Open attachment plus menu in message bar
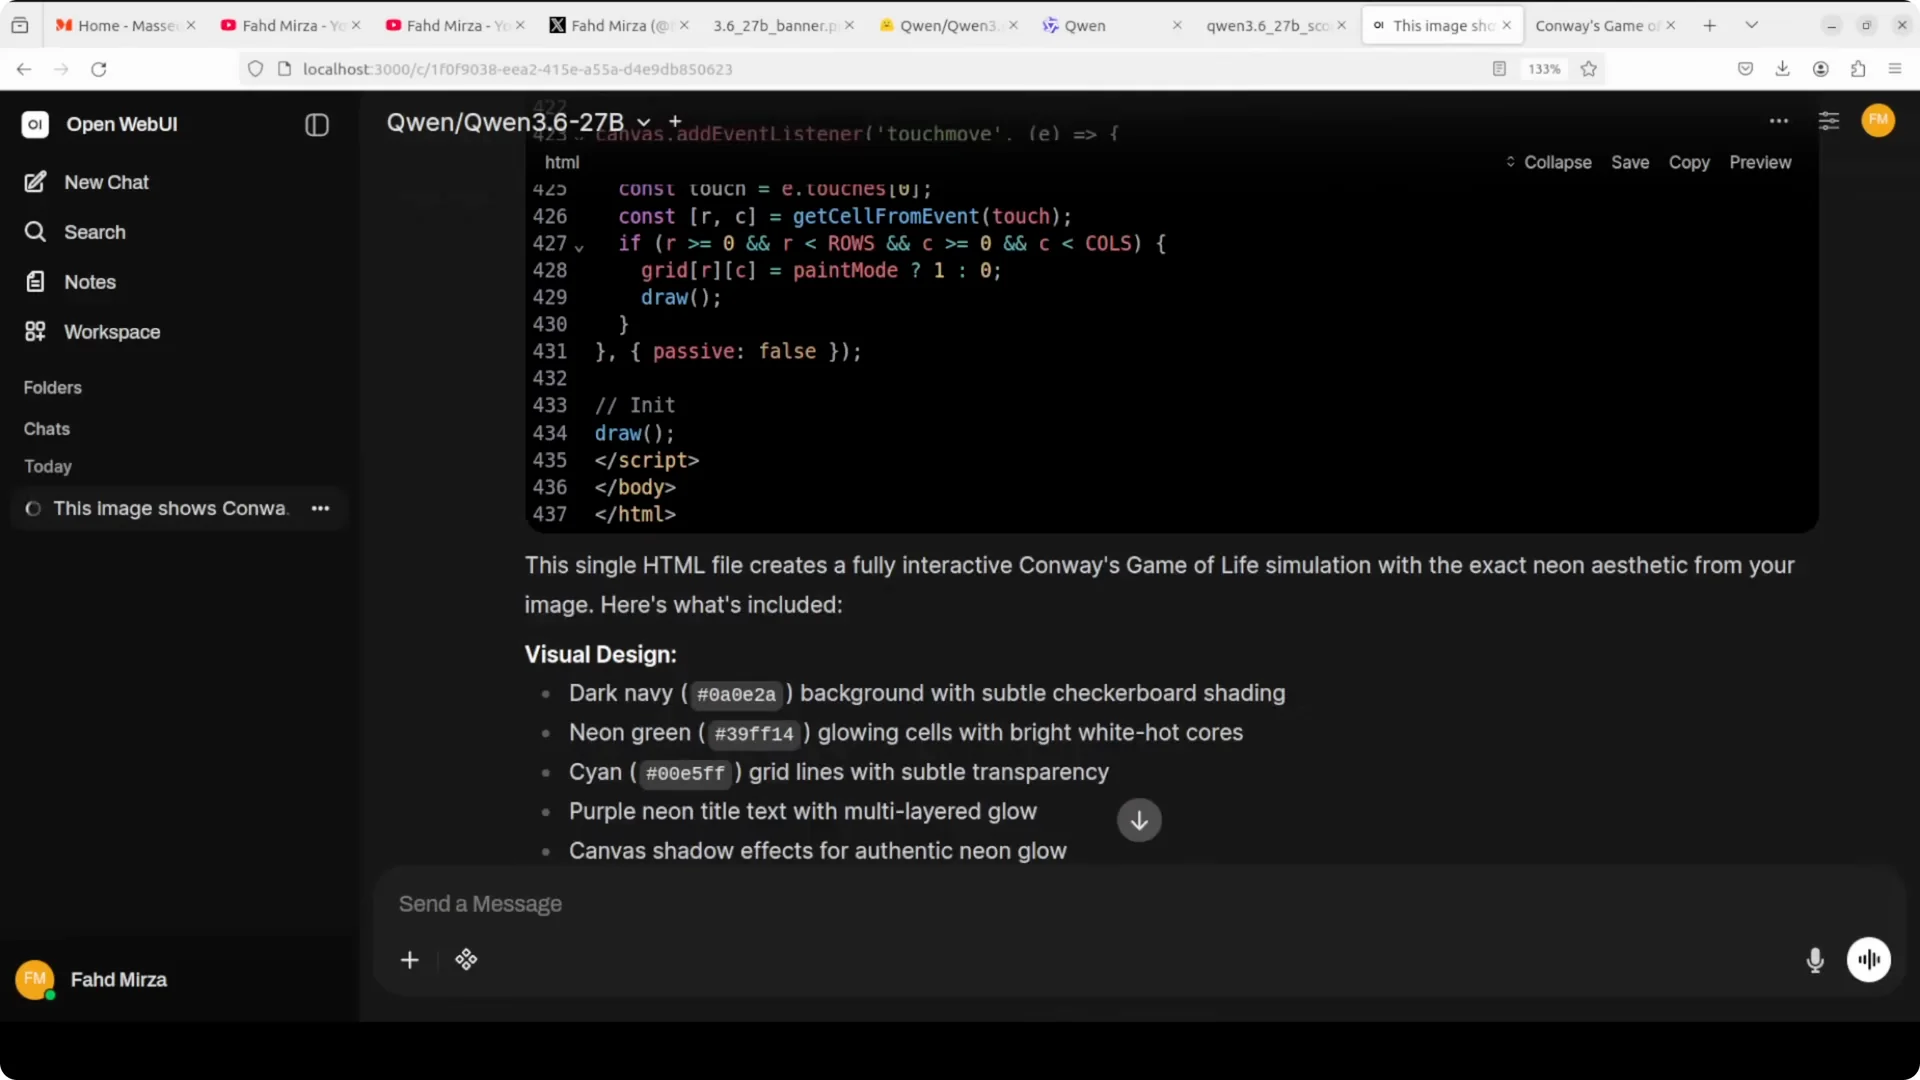The height and width of the screenshot is (1080, 1920). click(x=410, y=960)
